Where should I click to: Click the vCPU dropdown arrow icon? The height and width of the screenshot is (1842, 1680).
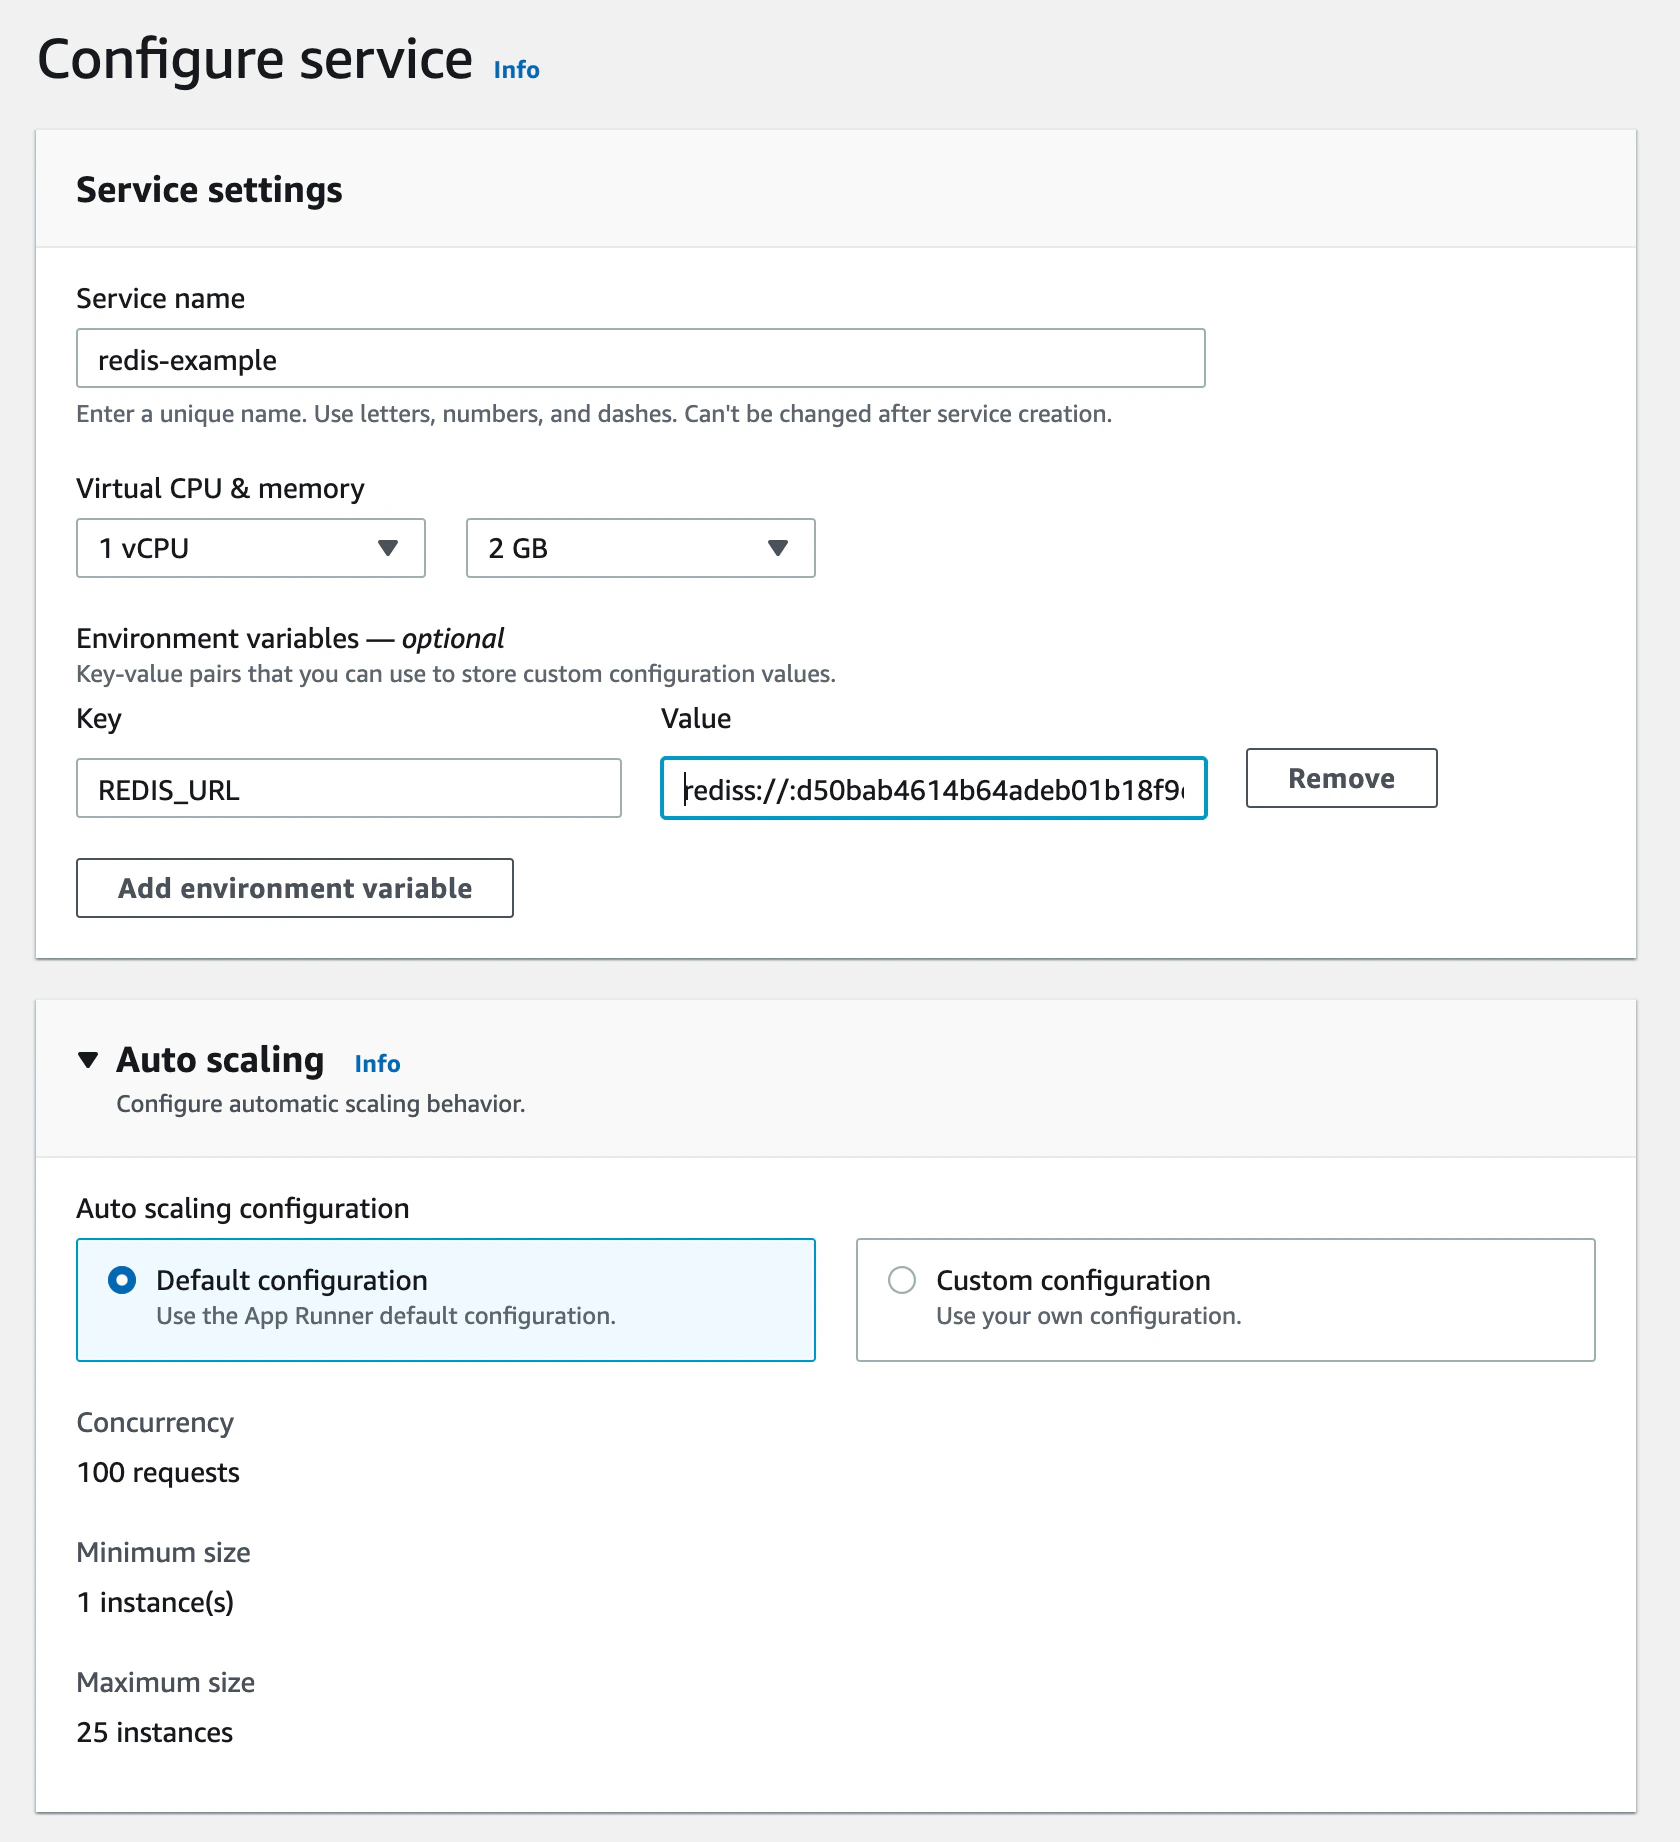pos(388,548)
